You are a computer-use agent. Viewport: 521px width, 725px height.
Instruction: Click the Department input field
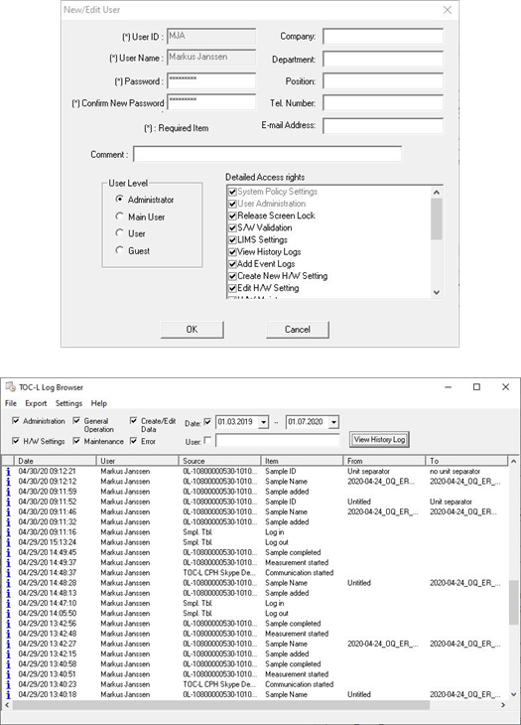pyautogui.click(x=383, y=59)
